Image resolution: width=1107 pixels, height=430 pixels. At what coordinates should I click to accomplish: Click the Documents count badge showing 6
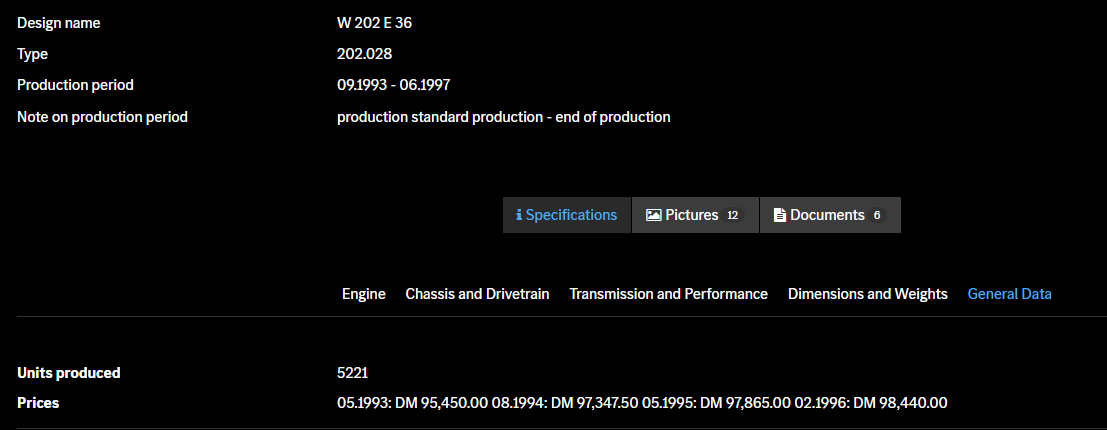coord(877,215)
